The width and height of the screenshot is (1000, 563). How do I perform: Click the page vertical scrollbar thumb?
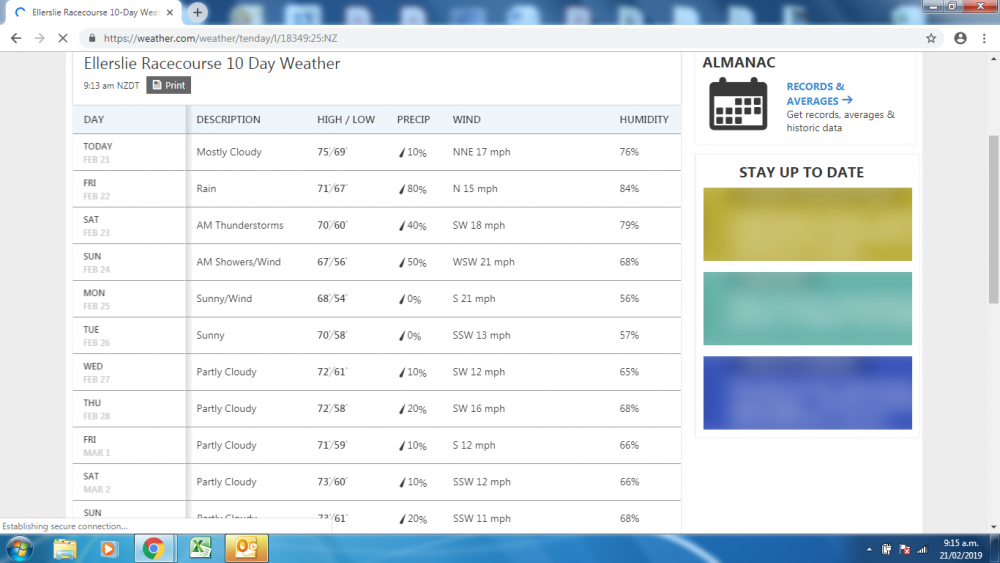point(994,219)
